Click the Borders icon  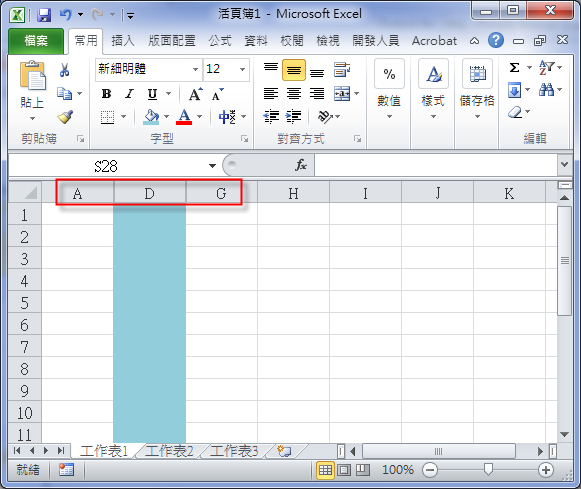click(x=107, y=117)
